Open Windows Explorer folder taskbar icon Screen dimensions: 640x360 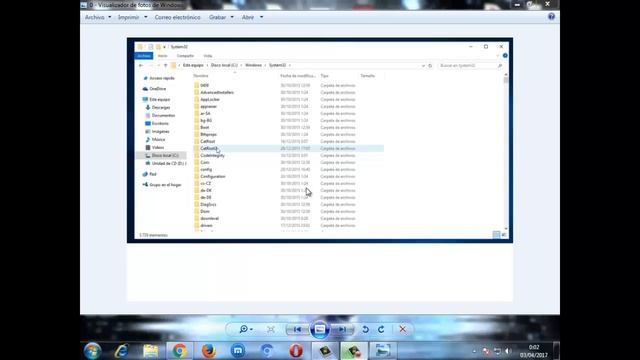pos(150,351)
